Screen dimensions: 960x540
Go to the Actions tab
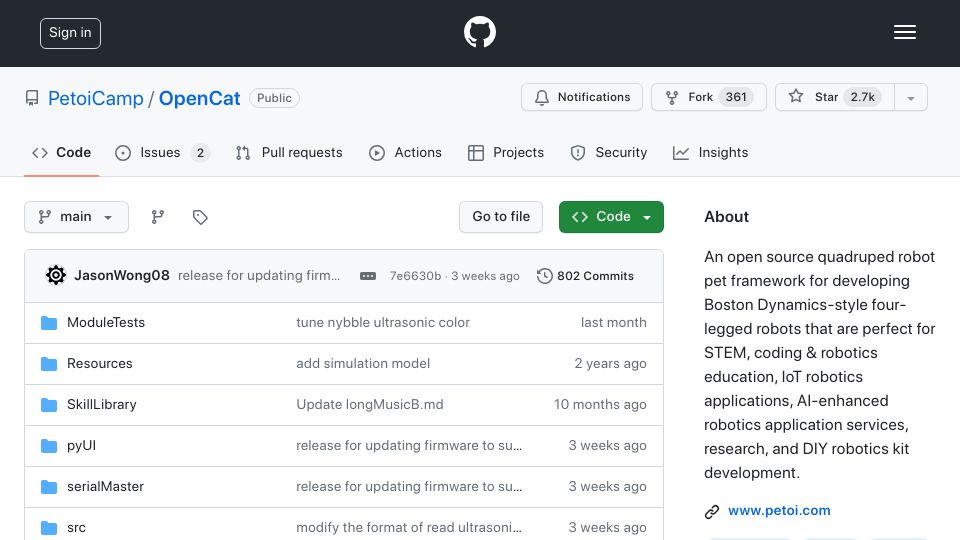coord(405,152)
